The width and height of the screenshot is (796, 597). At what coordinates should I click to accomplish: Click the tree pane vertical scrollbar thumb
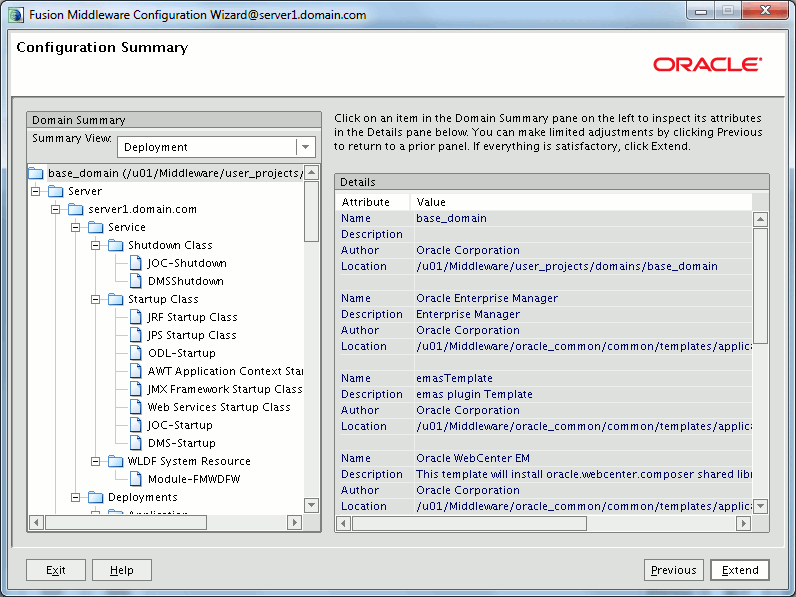(312, 211)
